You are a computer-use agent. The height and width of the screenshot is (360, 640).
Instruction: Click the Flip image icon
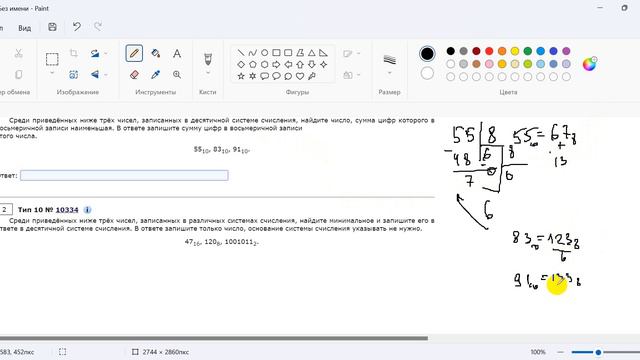95,75
